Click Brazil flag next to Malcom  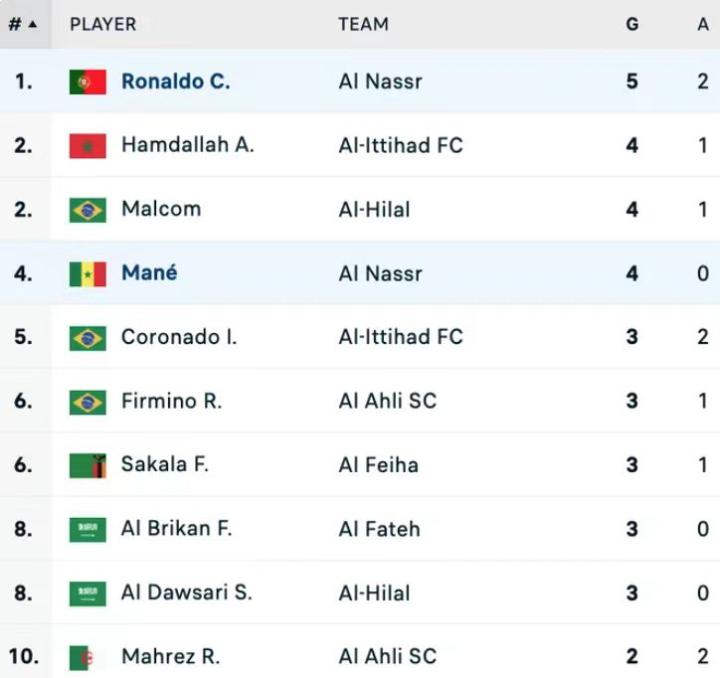pyautogui.click(x=88, y=210)
